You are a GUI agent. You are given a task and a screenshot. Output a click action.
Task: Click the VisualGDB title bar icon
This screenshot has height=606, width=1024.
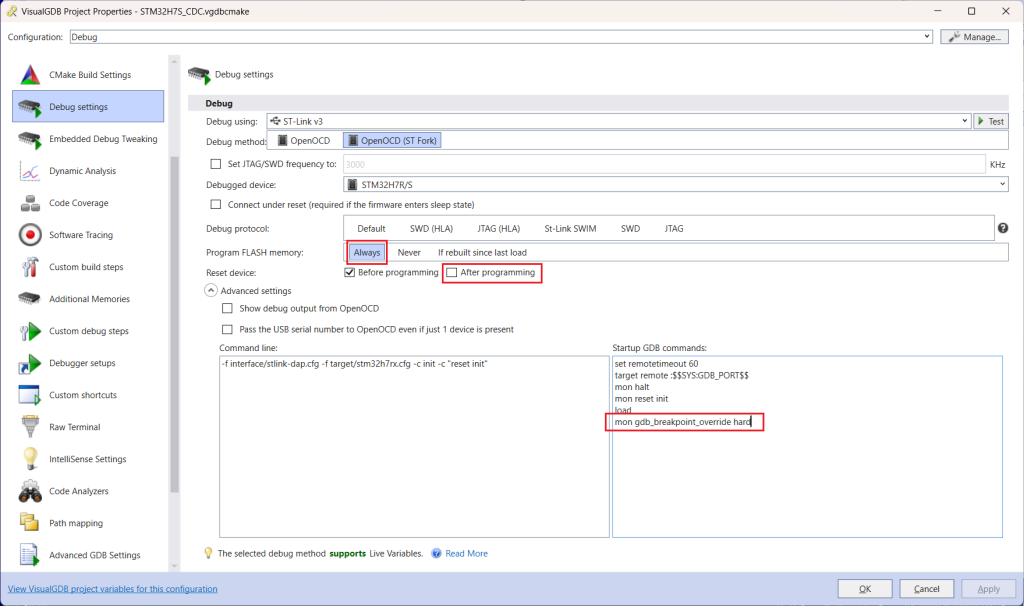pyautogui.click(x=12, y=11)
